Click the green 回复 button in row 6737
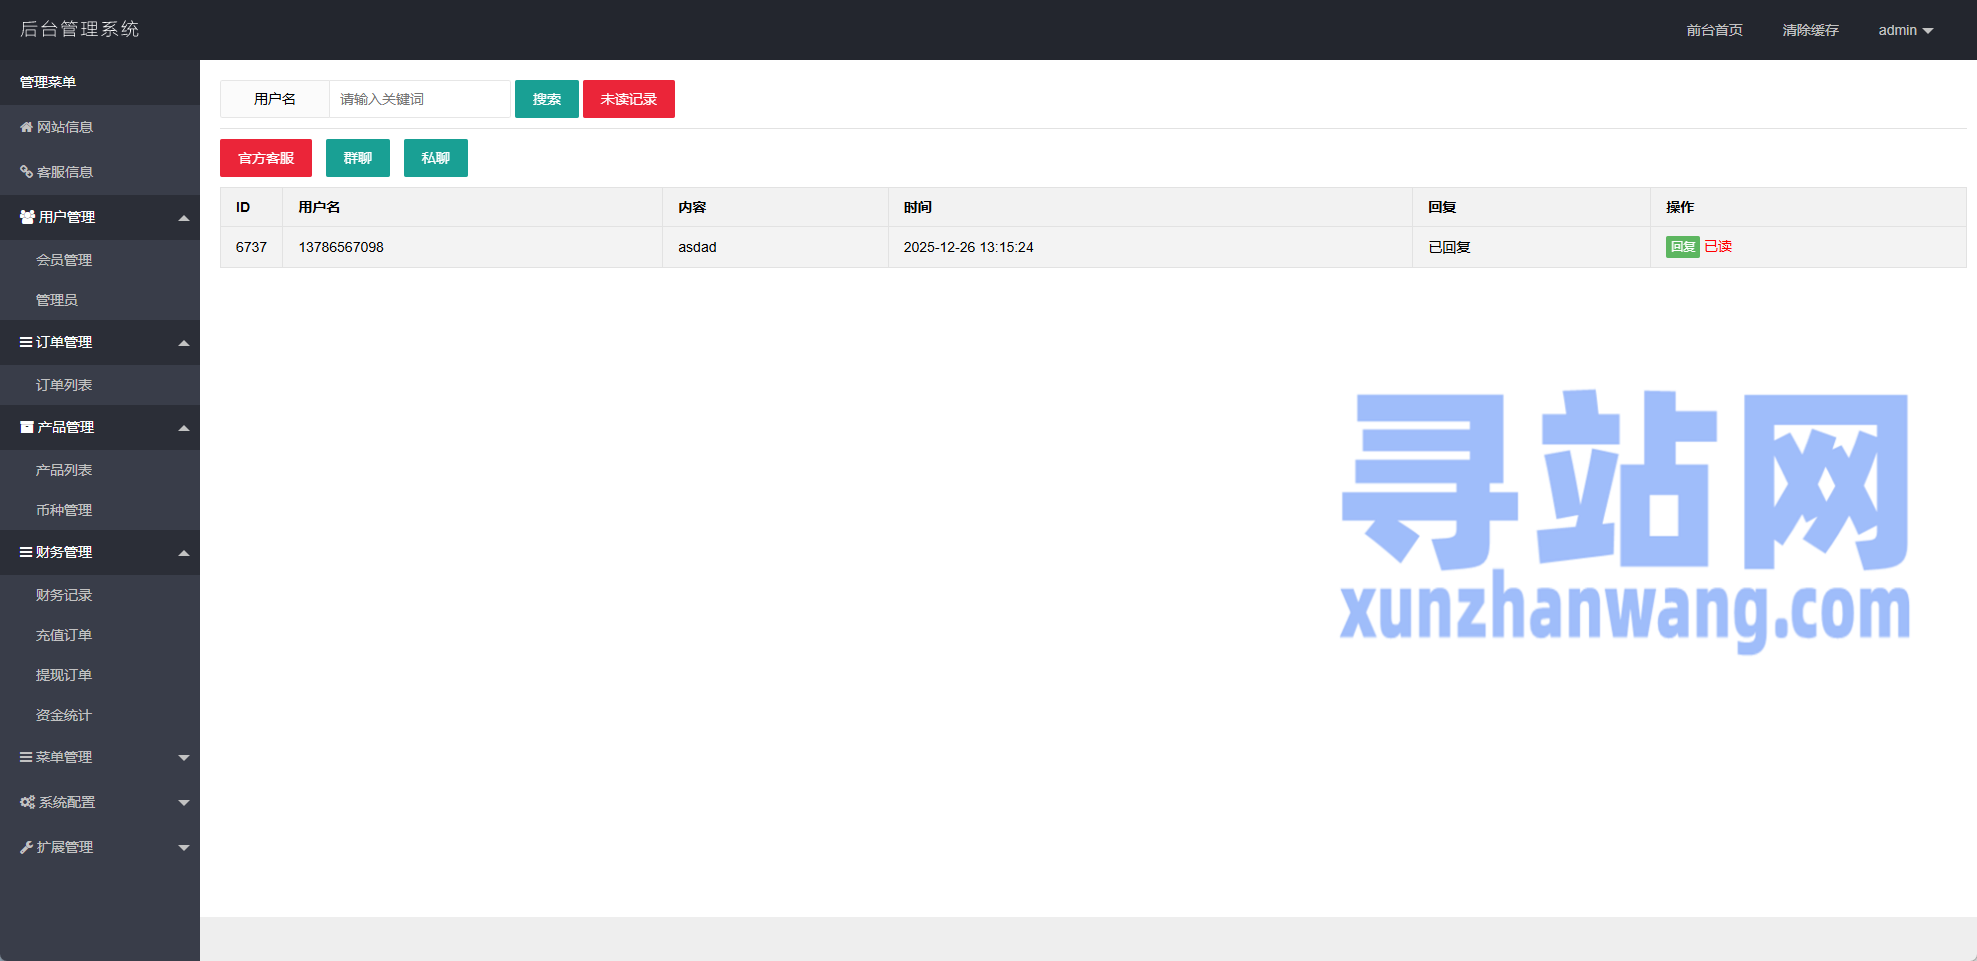This screenshot has width=1977, height=961. click(1682, 247)
